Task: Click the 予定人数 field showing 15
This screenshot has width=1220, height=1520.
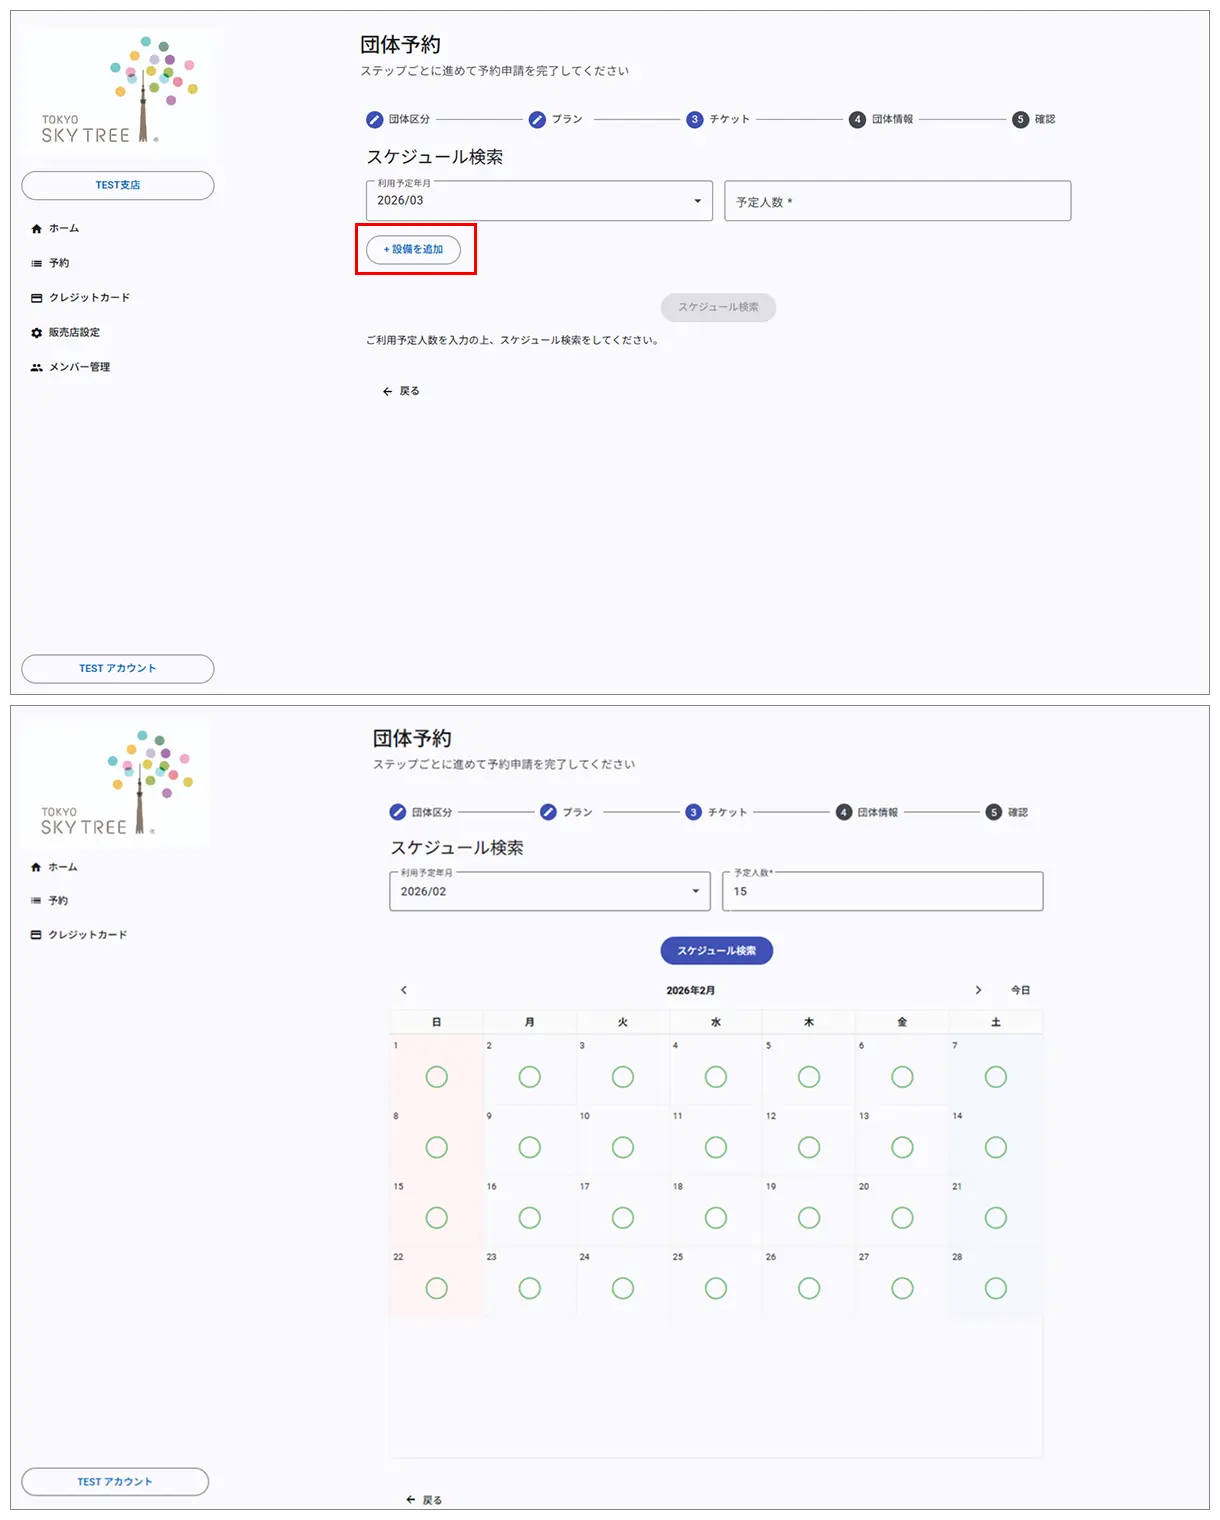Action: click(x=882, y=891)
